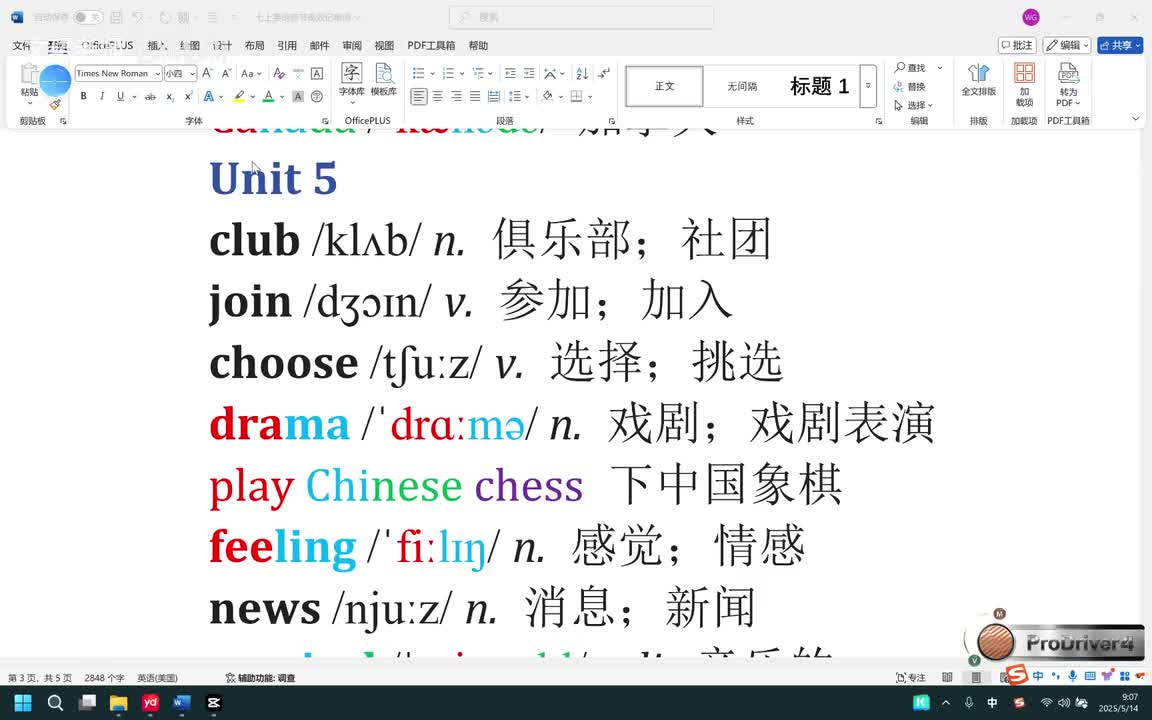Click the Share (共享) button

coord(1120,46)
